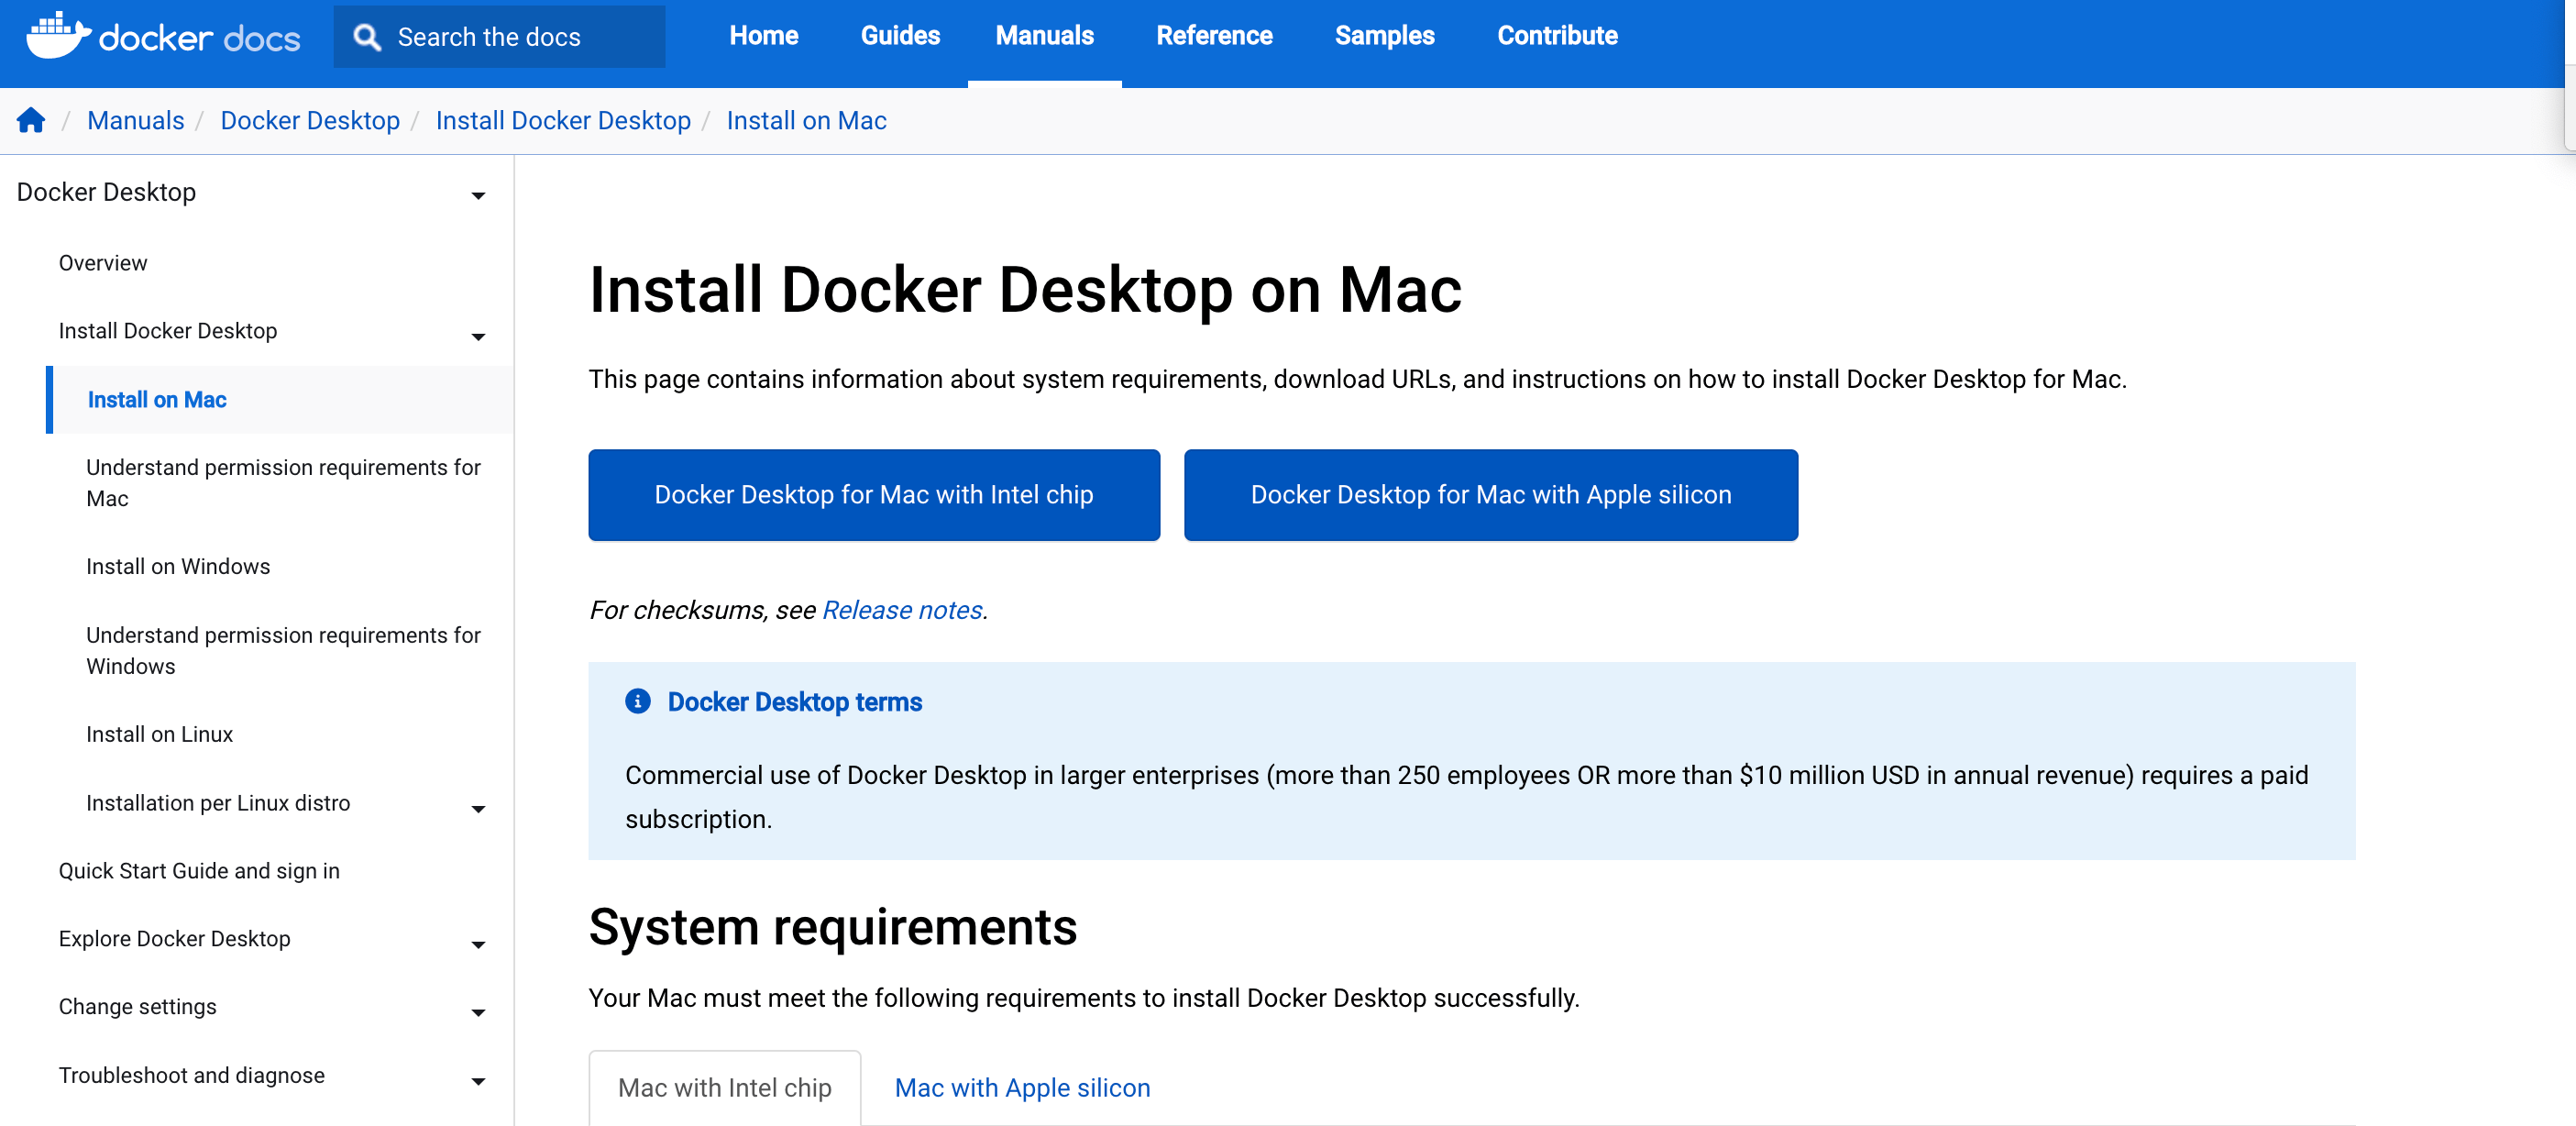
Task: Open the Guides nav item
Action: (x=900, y=36)
